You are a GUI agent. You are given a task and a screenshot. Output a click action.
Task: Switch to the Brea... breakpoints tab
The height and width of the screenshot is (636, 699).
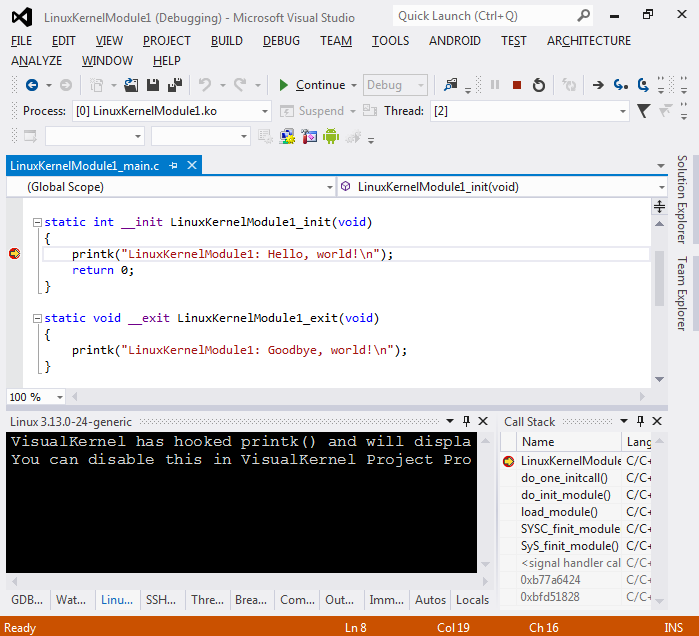pyautogui.click(x=251, y=600)
